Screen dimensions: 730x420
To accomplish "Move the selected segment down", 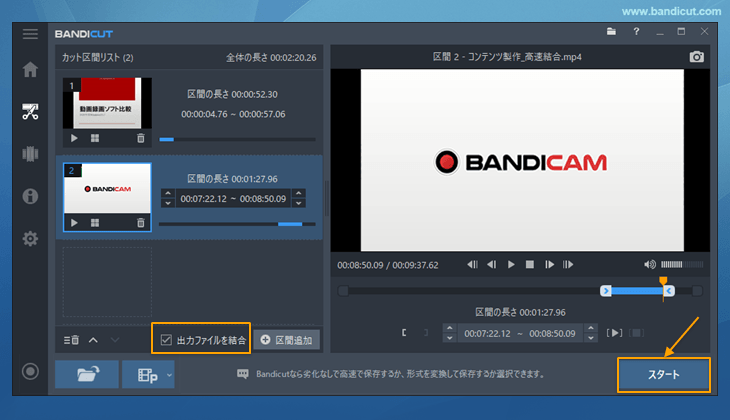I will [x=115, y=340].
